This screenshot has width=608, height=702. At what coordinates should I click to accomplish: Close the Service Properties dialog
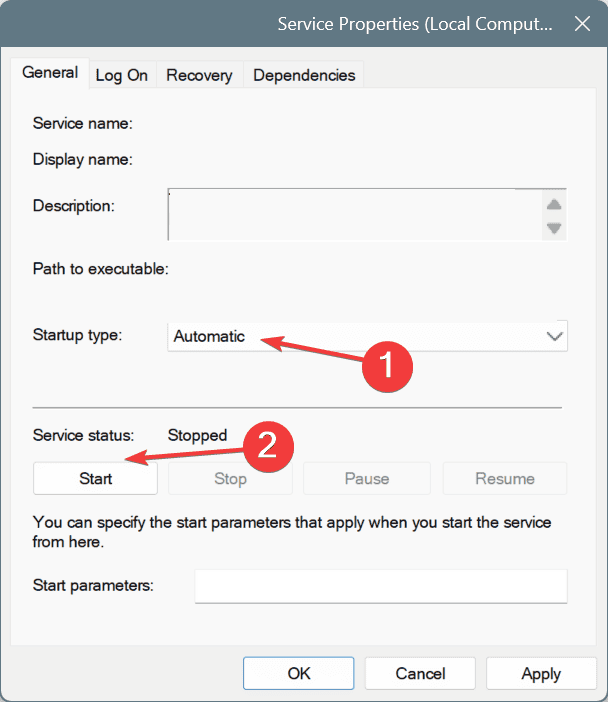point(579,24)
